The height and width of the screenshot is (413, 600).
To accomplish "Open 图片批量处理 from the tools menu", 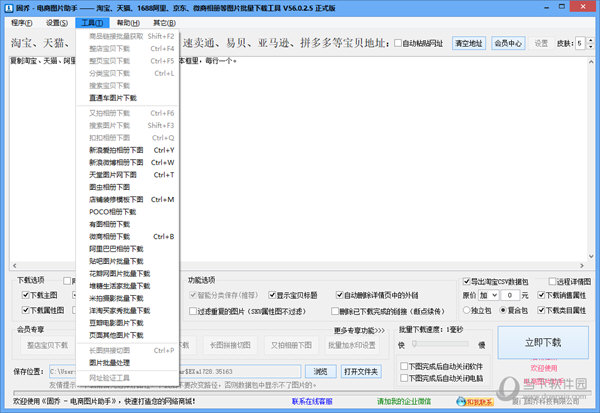I will [127, 363].
